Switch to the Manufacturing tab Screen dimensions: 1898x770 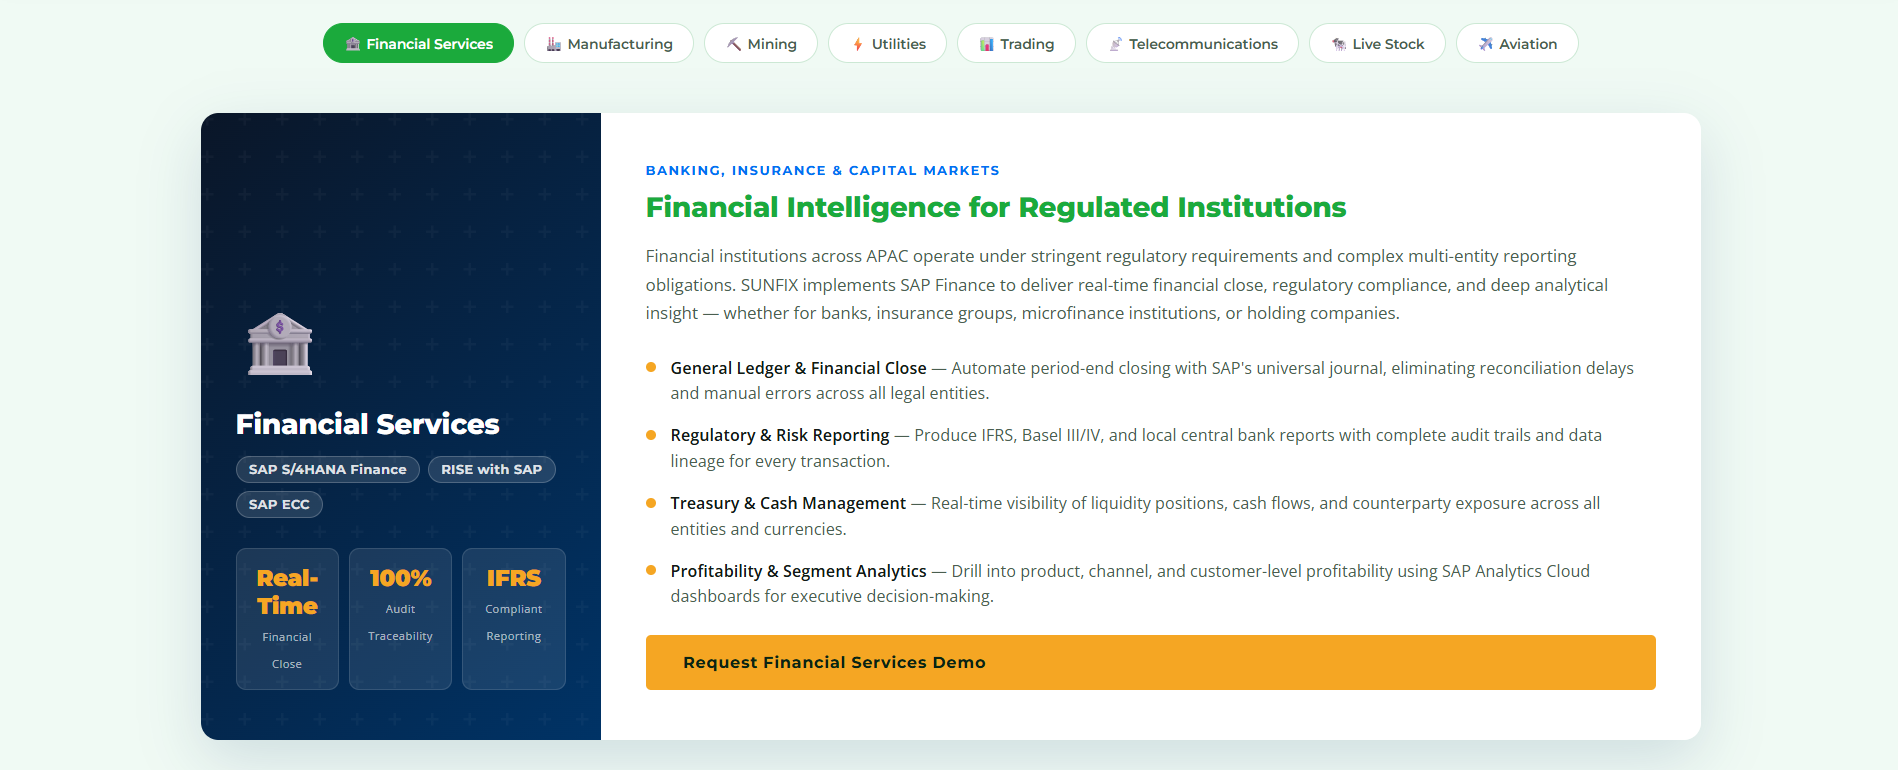coord(609,43)
